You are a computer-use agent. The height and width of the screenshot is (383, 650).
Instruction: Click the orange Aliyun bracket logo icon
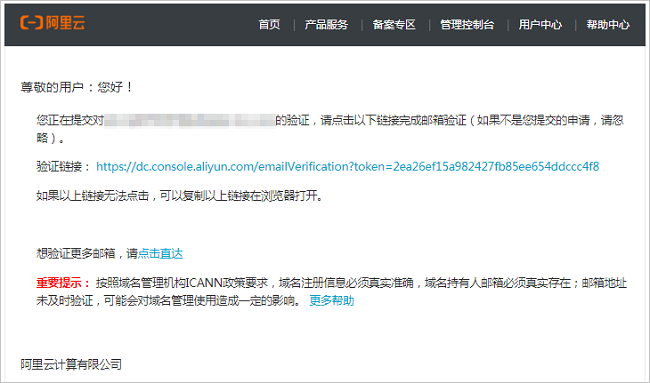[32, 22]
